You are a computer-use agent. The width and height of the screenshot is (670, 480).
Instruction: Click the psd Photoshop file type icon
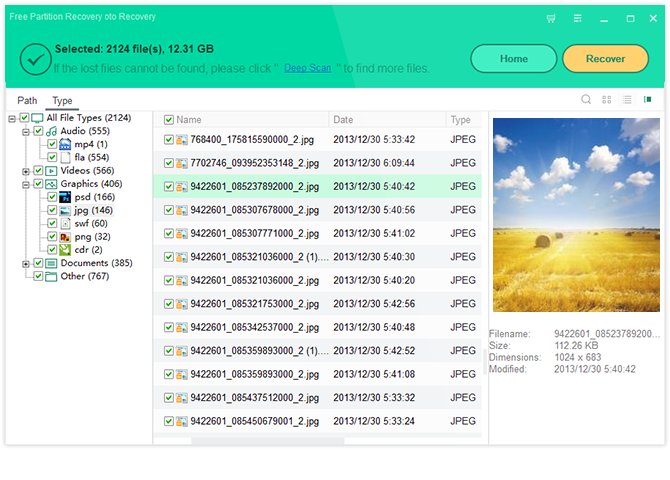[x=66, y=197]
